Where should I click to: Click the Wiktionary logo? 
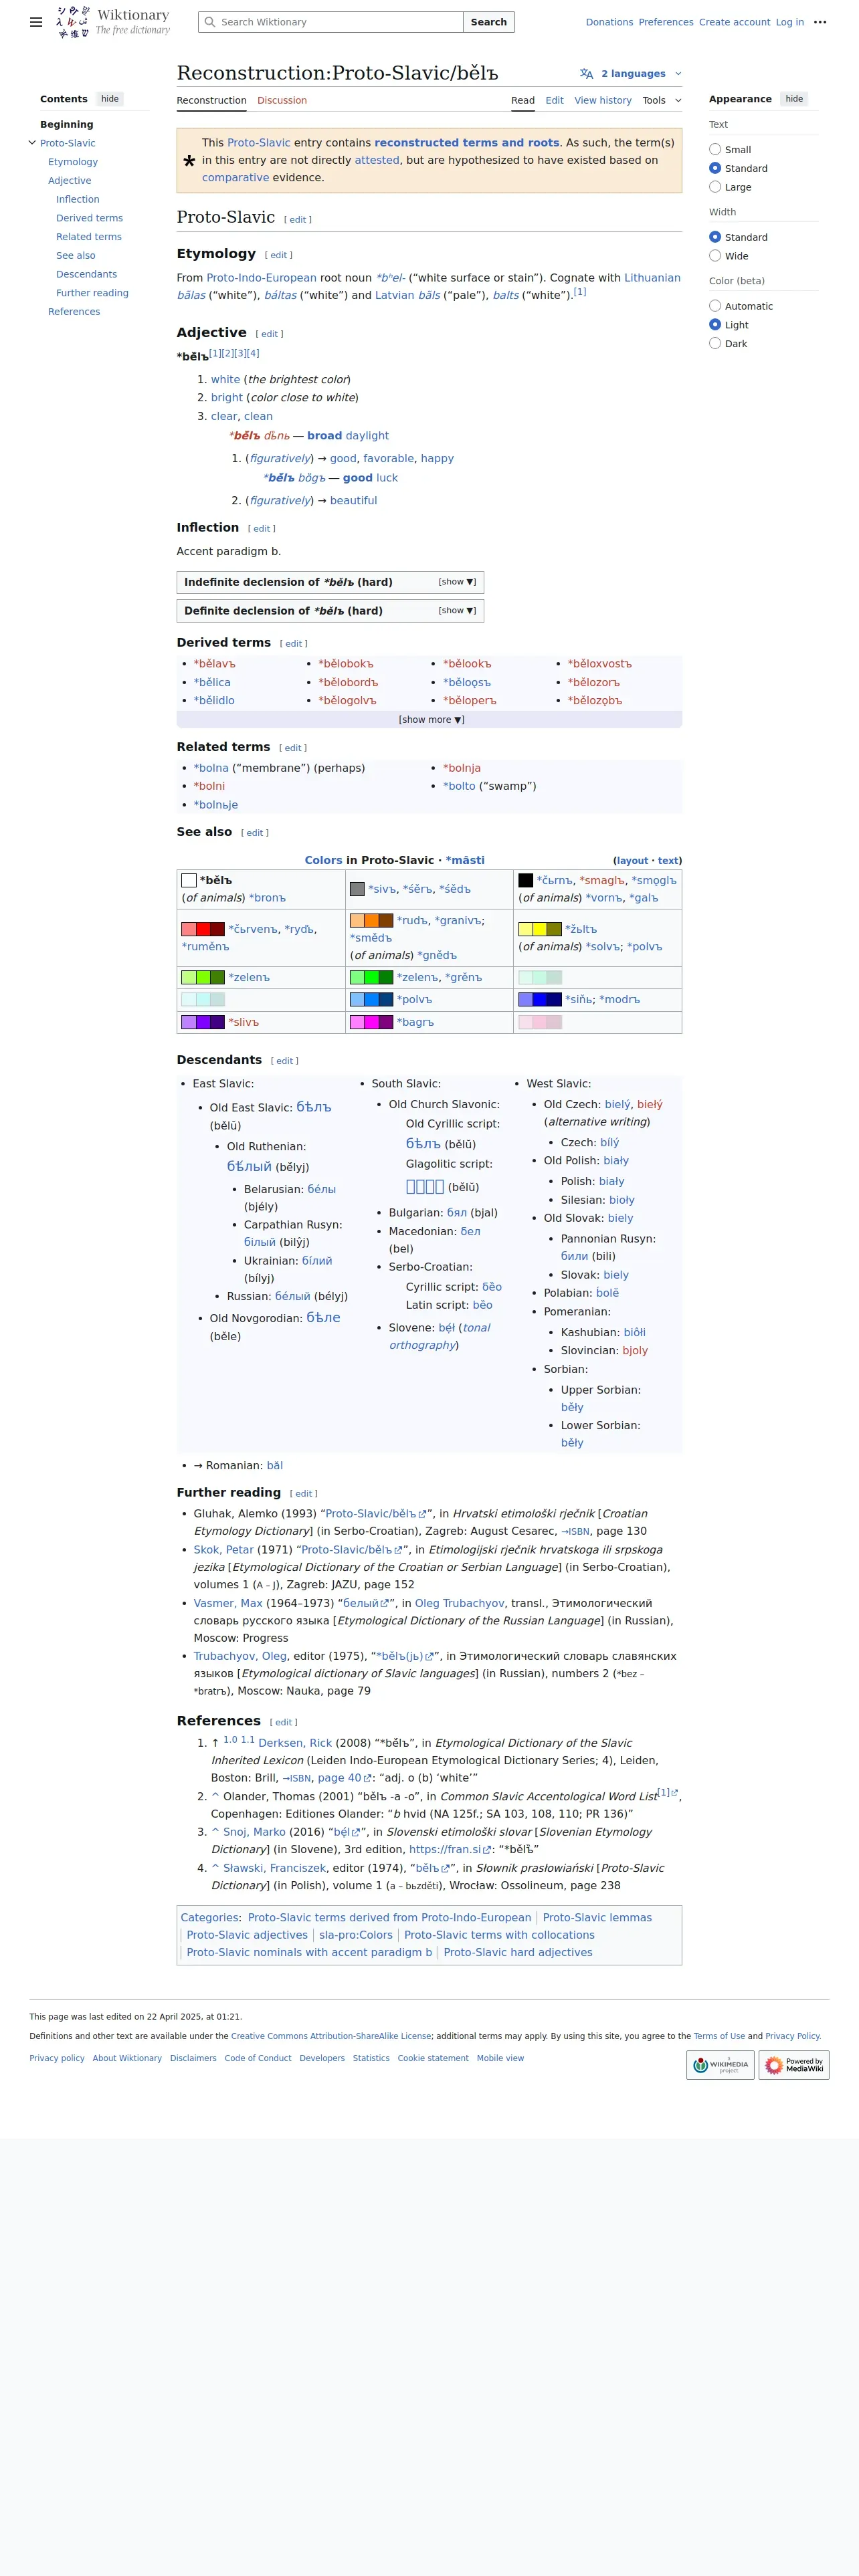[x=113, y=22]
